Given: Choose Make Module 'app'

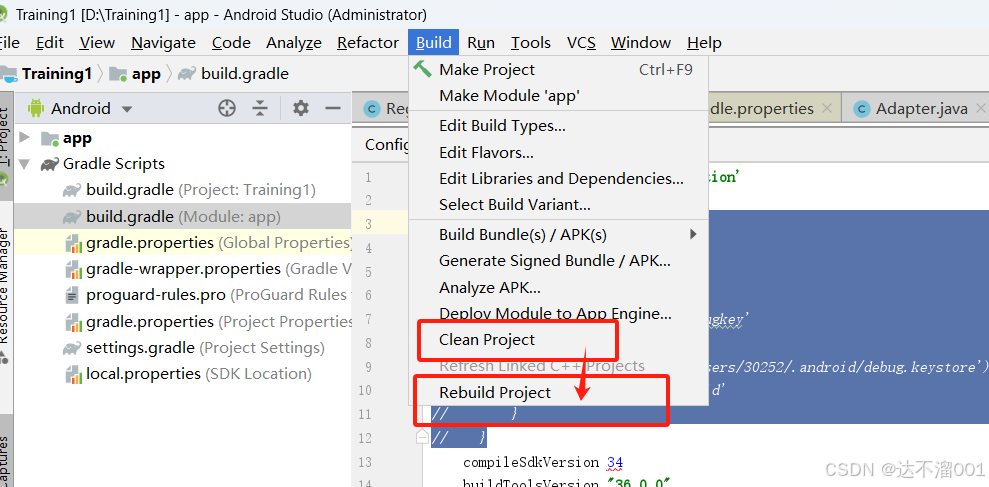Looking at the screenshot, I should coord(559,96).
